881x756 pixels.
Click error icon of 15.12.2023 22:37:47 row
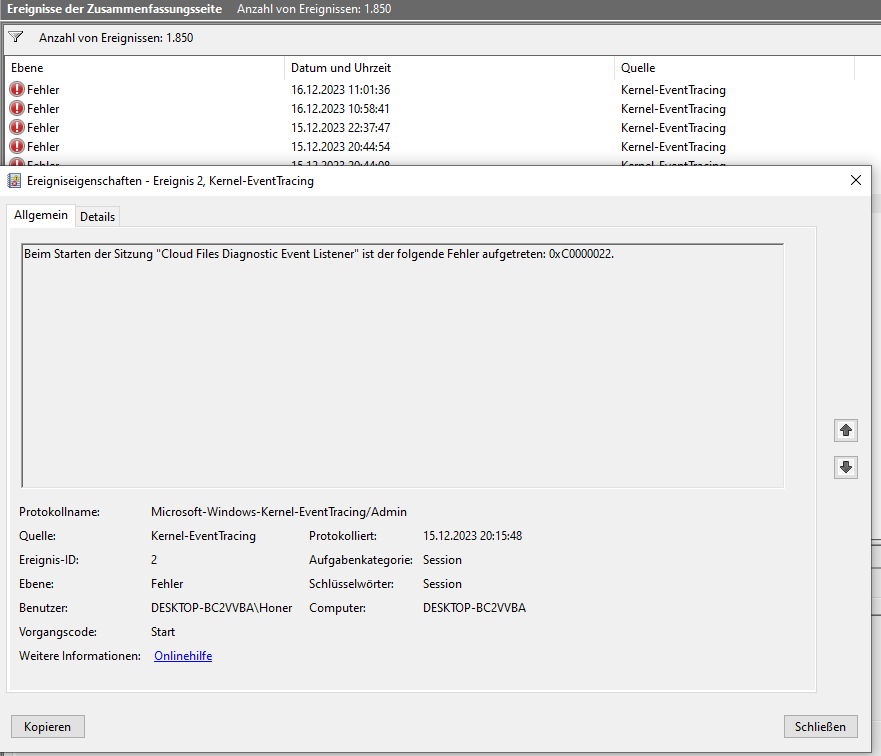[x=17, y=127]
